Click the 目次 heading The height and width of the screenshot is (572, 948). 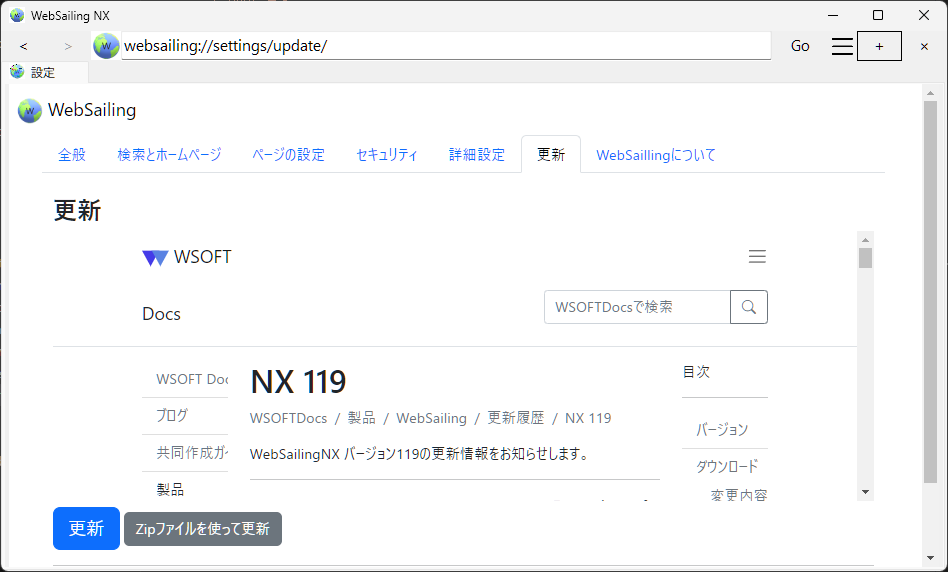point(696,372)
